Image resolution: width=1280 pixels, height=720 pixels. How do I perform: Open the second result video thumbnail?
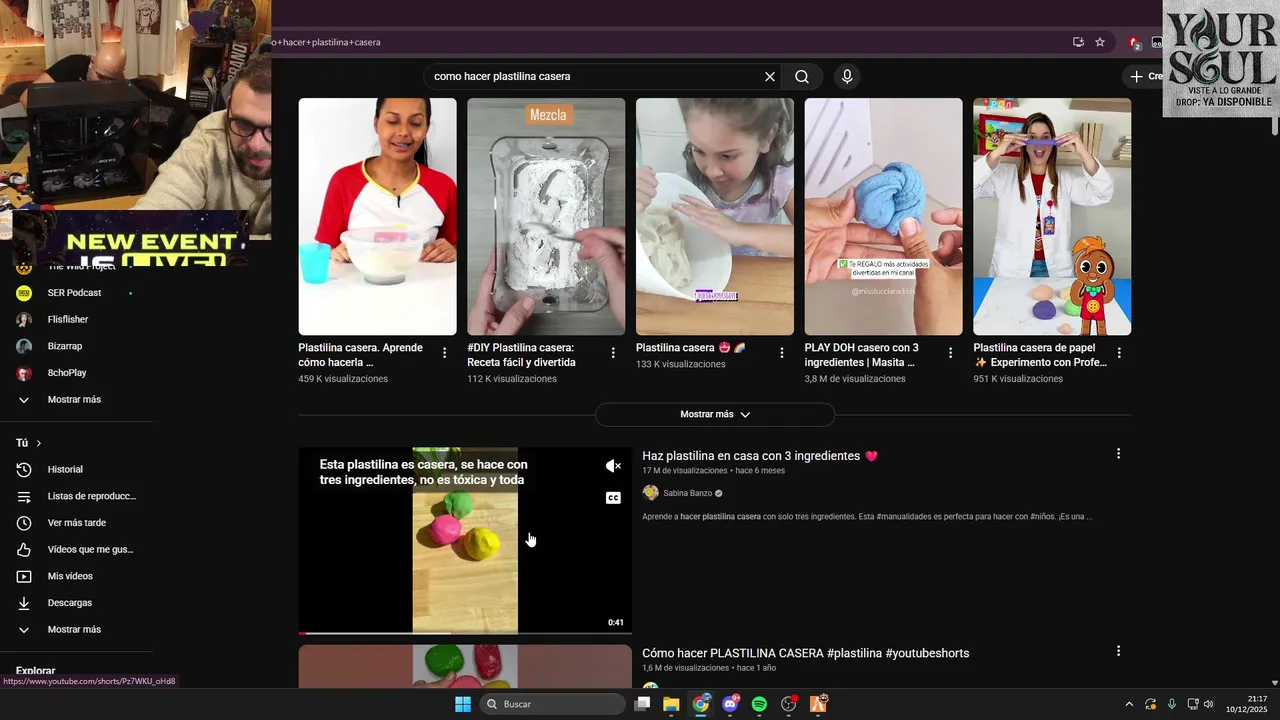click(x=465, y=665)
